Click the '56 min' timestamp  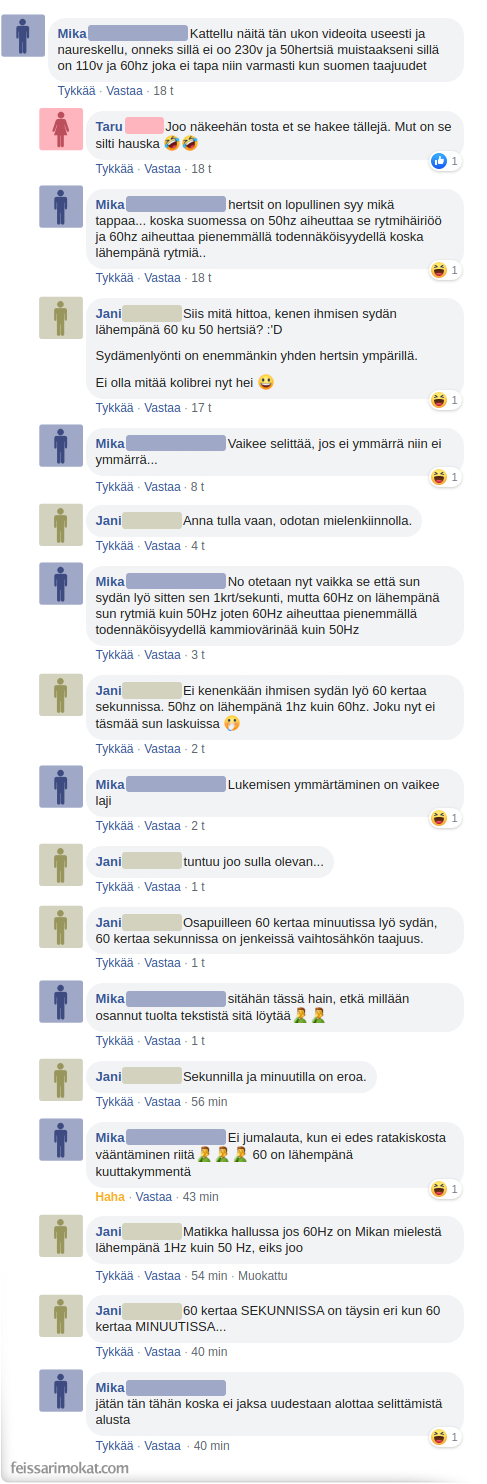click(209, 1102)
